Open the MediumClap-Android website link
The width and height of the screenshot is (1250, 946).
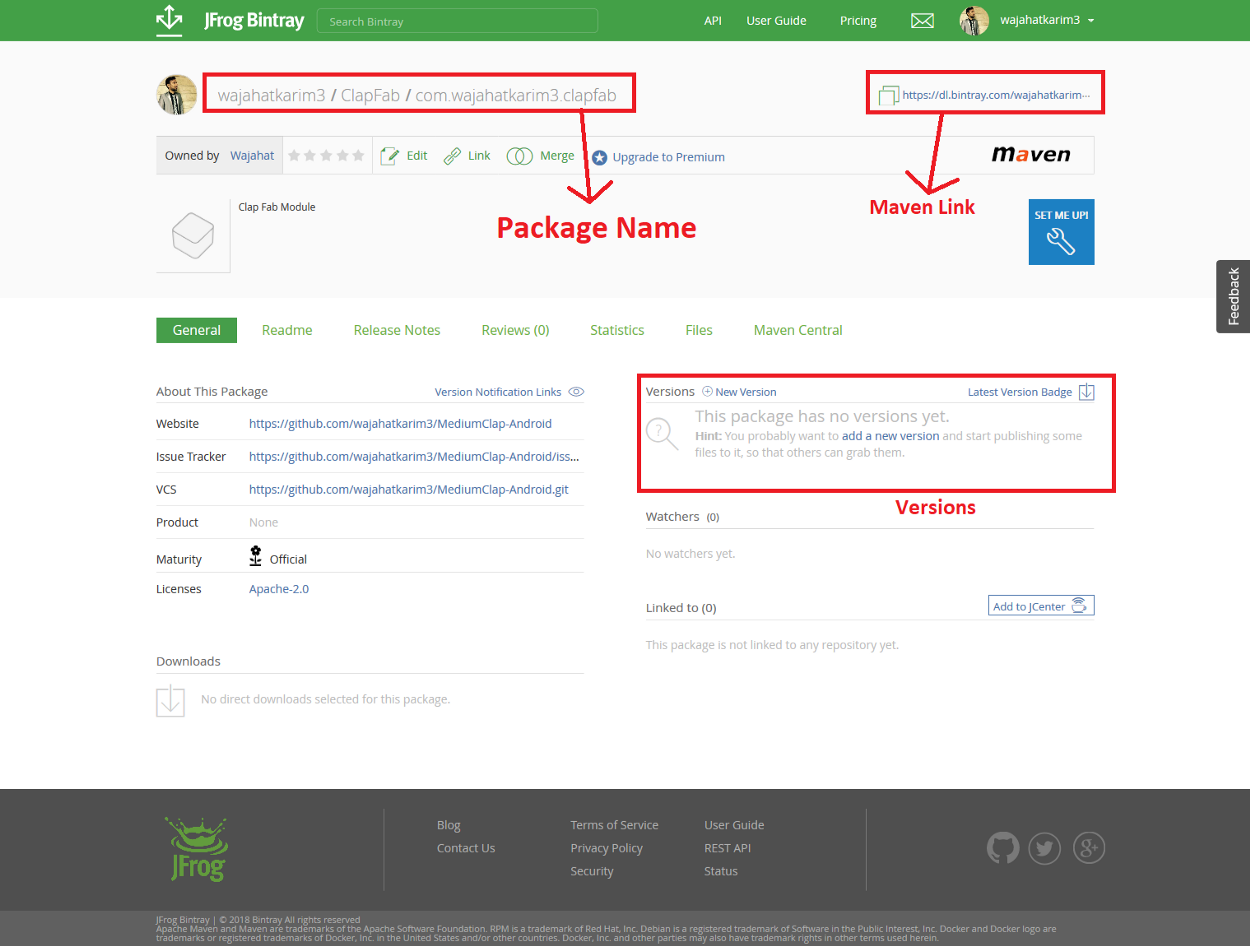[x=400, y=424]
